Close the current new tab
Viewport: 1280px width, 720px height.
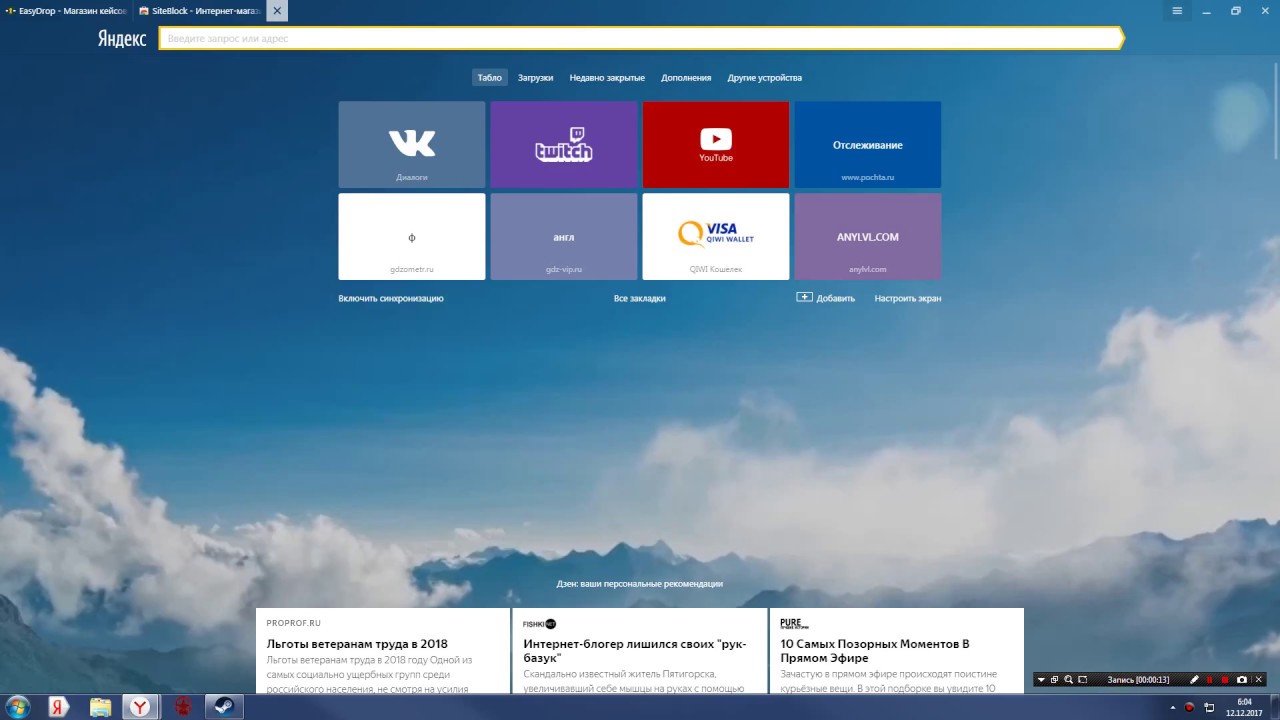(277, 11)
